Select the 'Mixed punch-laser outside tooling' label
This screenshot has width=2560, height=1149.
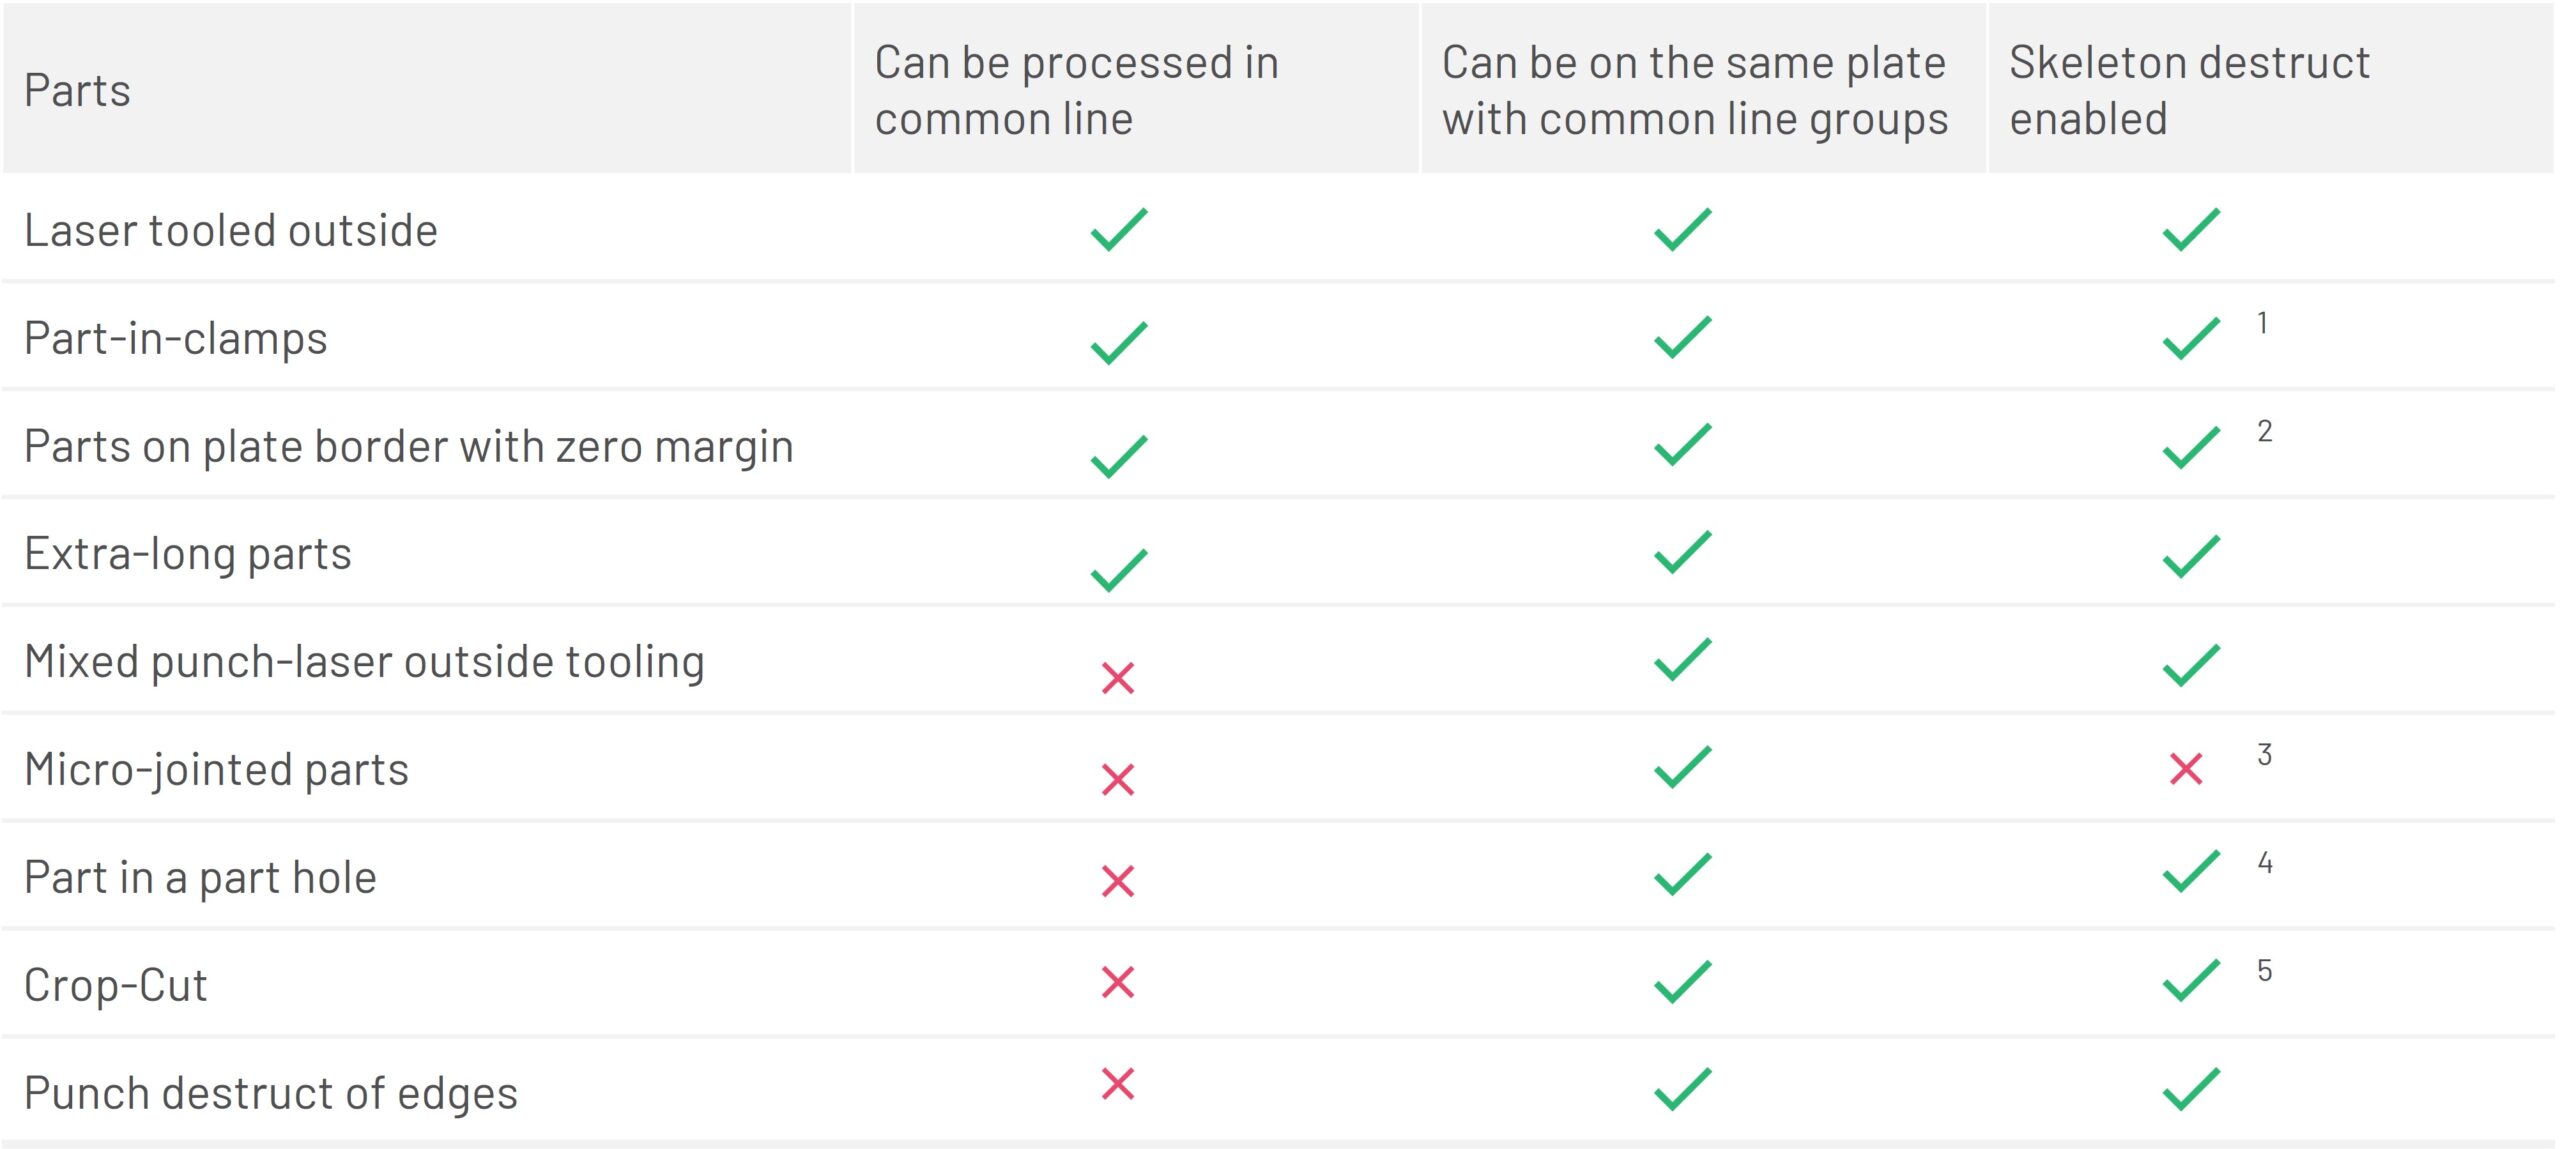coord(364,662)
